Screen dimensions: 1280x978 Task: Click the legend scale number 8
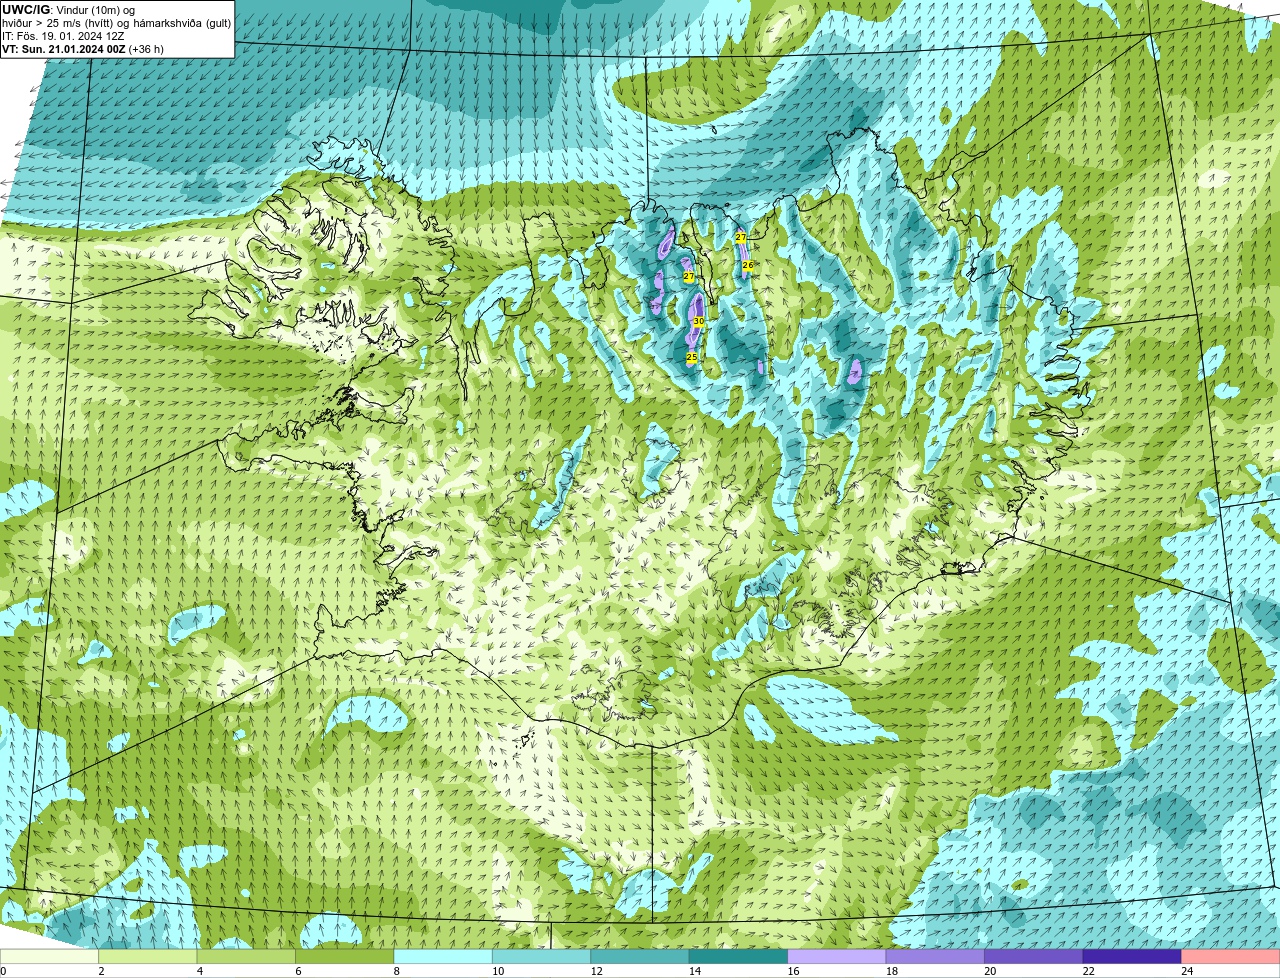click(x=396, y=971)
